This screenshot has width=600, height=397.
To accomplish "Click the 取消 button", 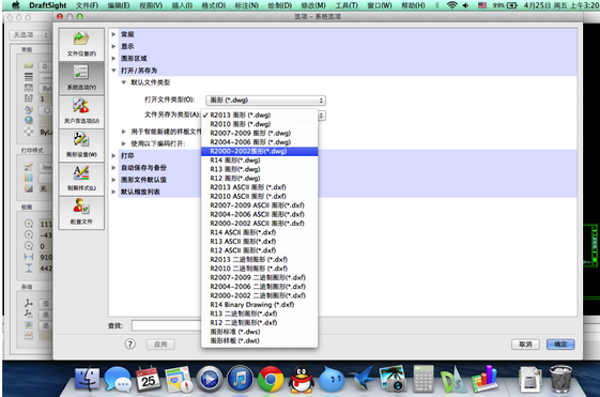I will 525,344.
